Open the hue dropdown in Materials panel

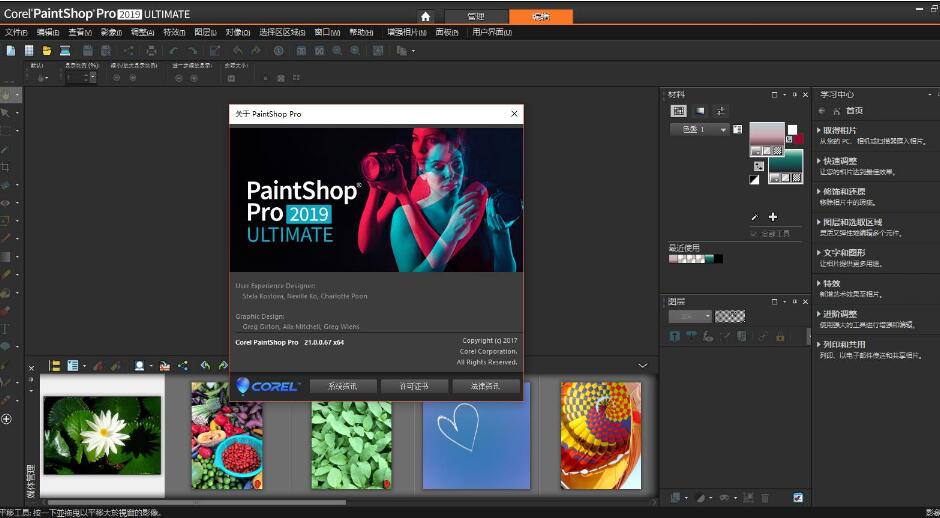coord(699,130)
